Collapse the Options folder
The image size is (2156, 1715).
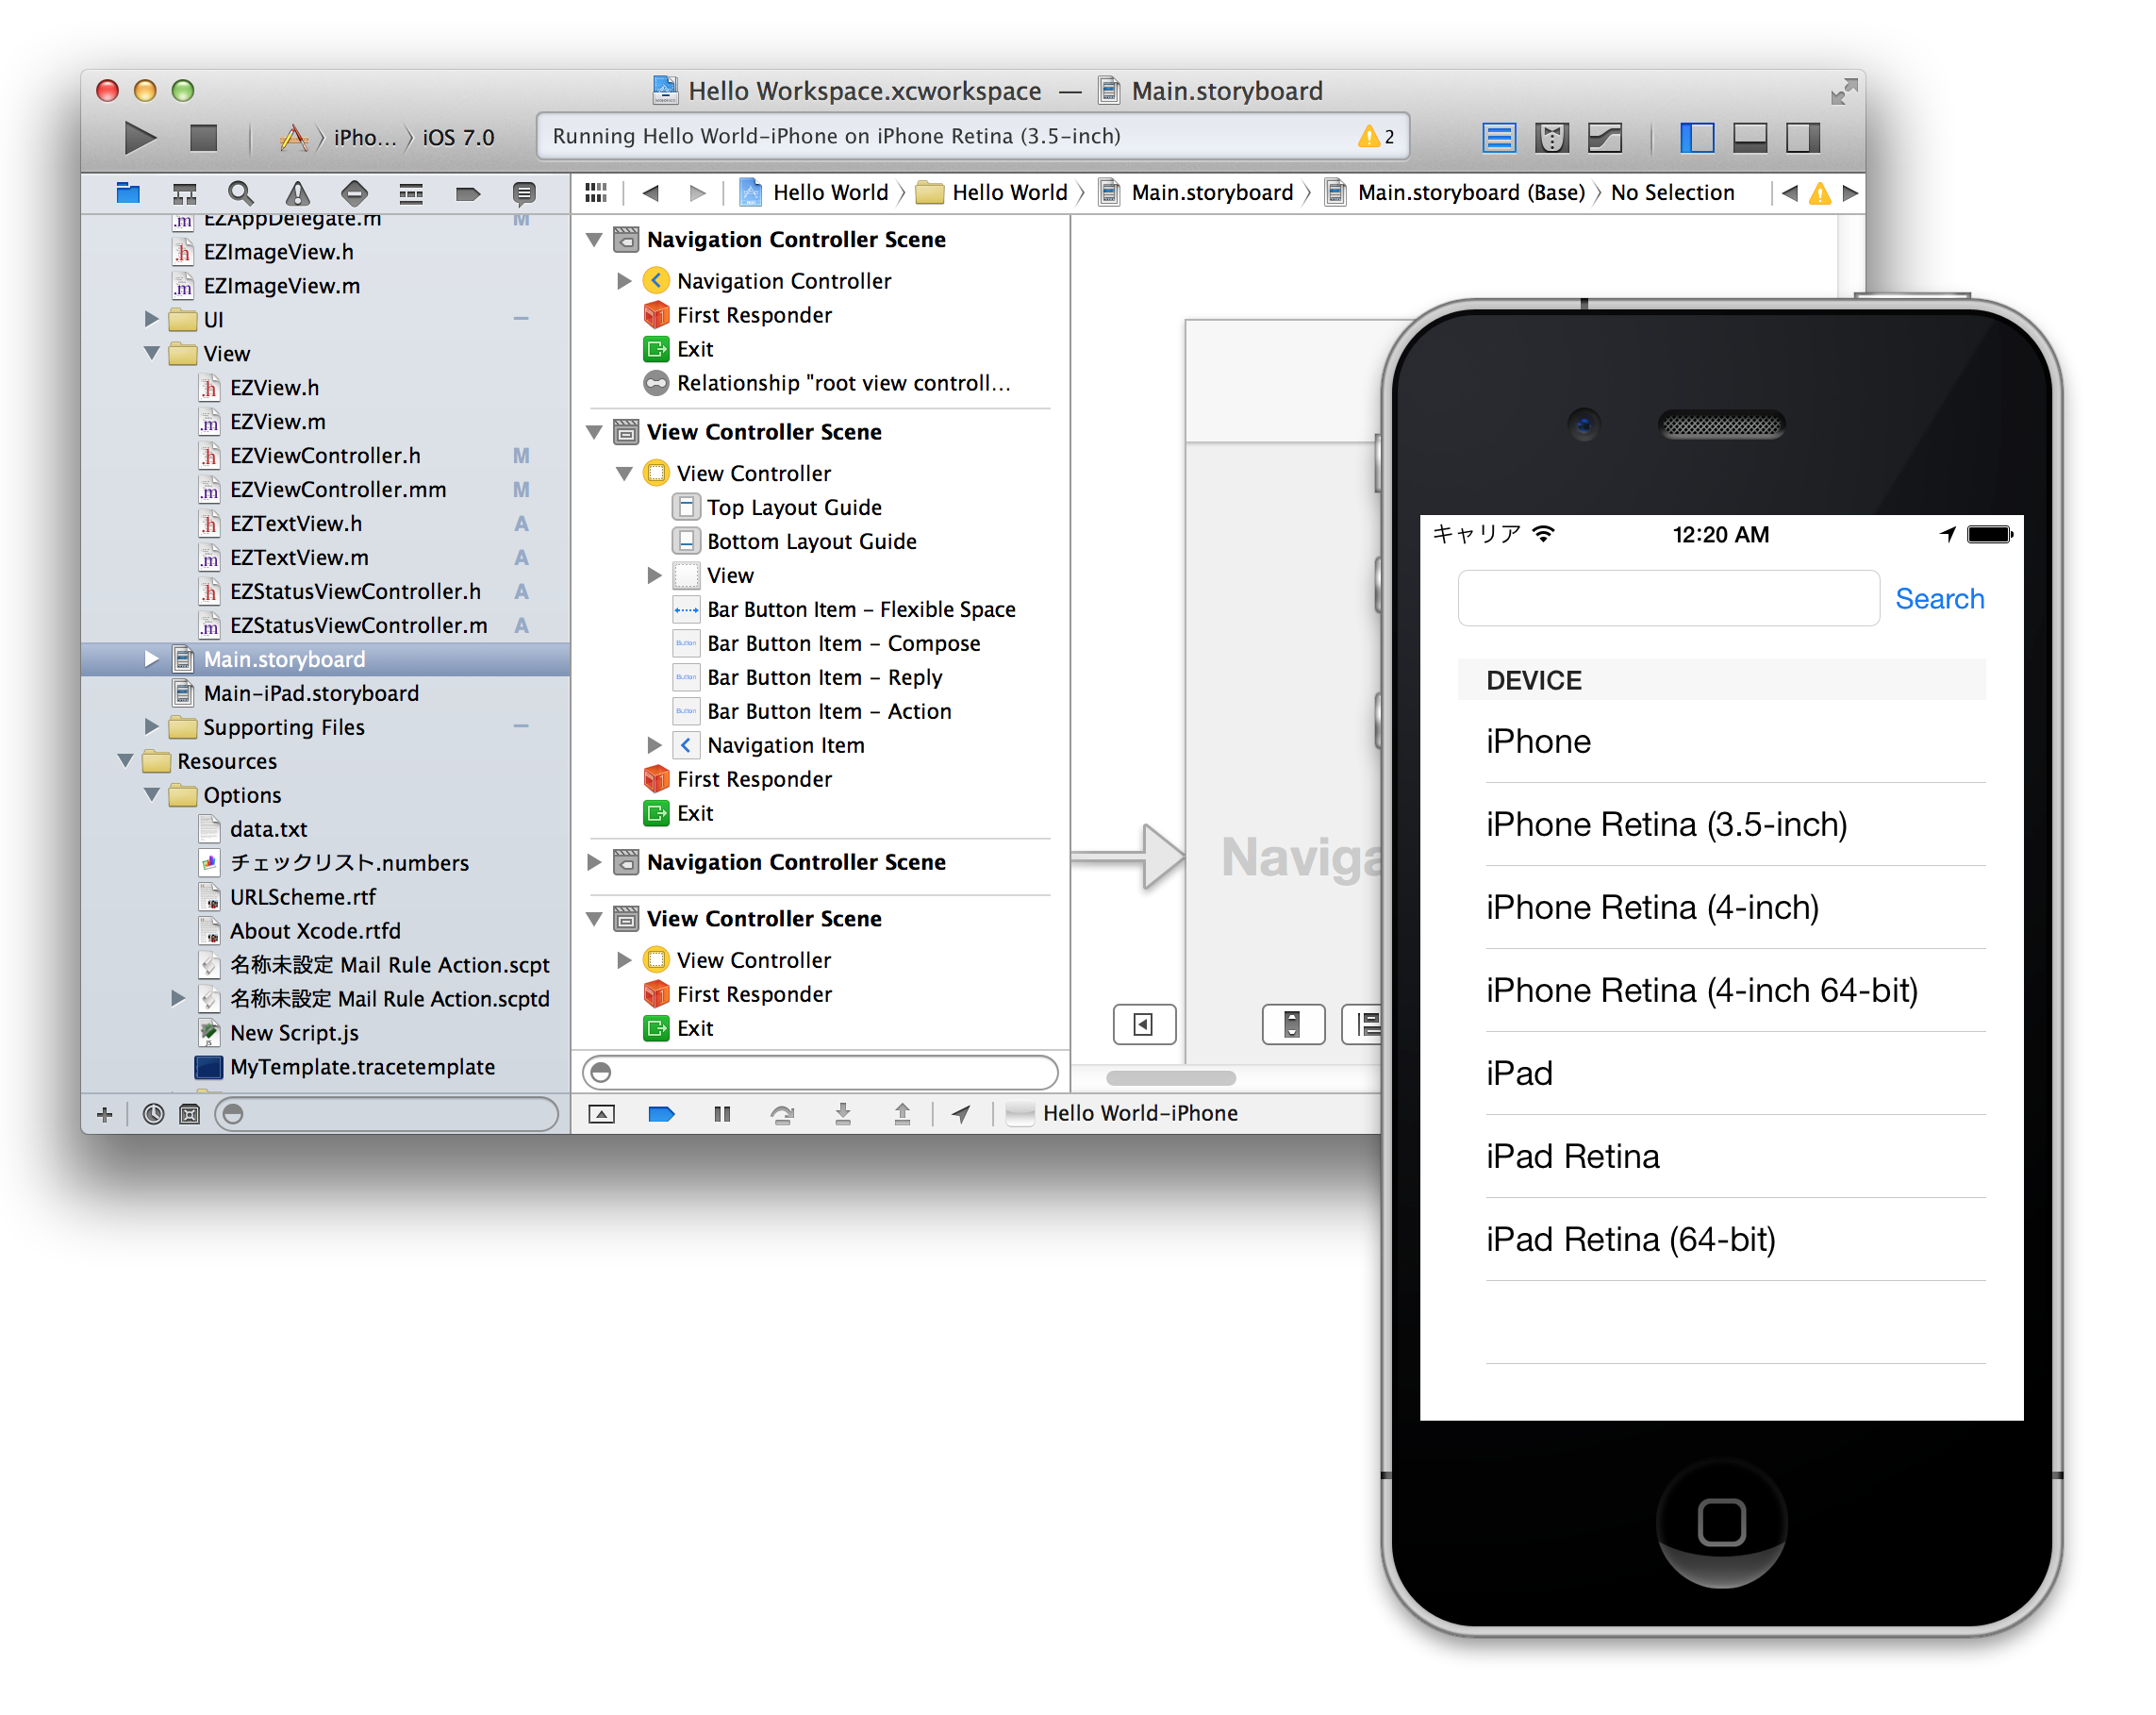click(x=152, y=795)
